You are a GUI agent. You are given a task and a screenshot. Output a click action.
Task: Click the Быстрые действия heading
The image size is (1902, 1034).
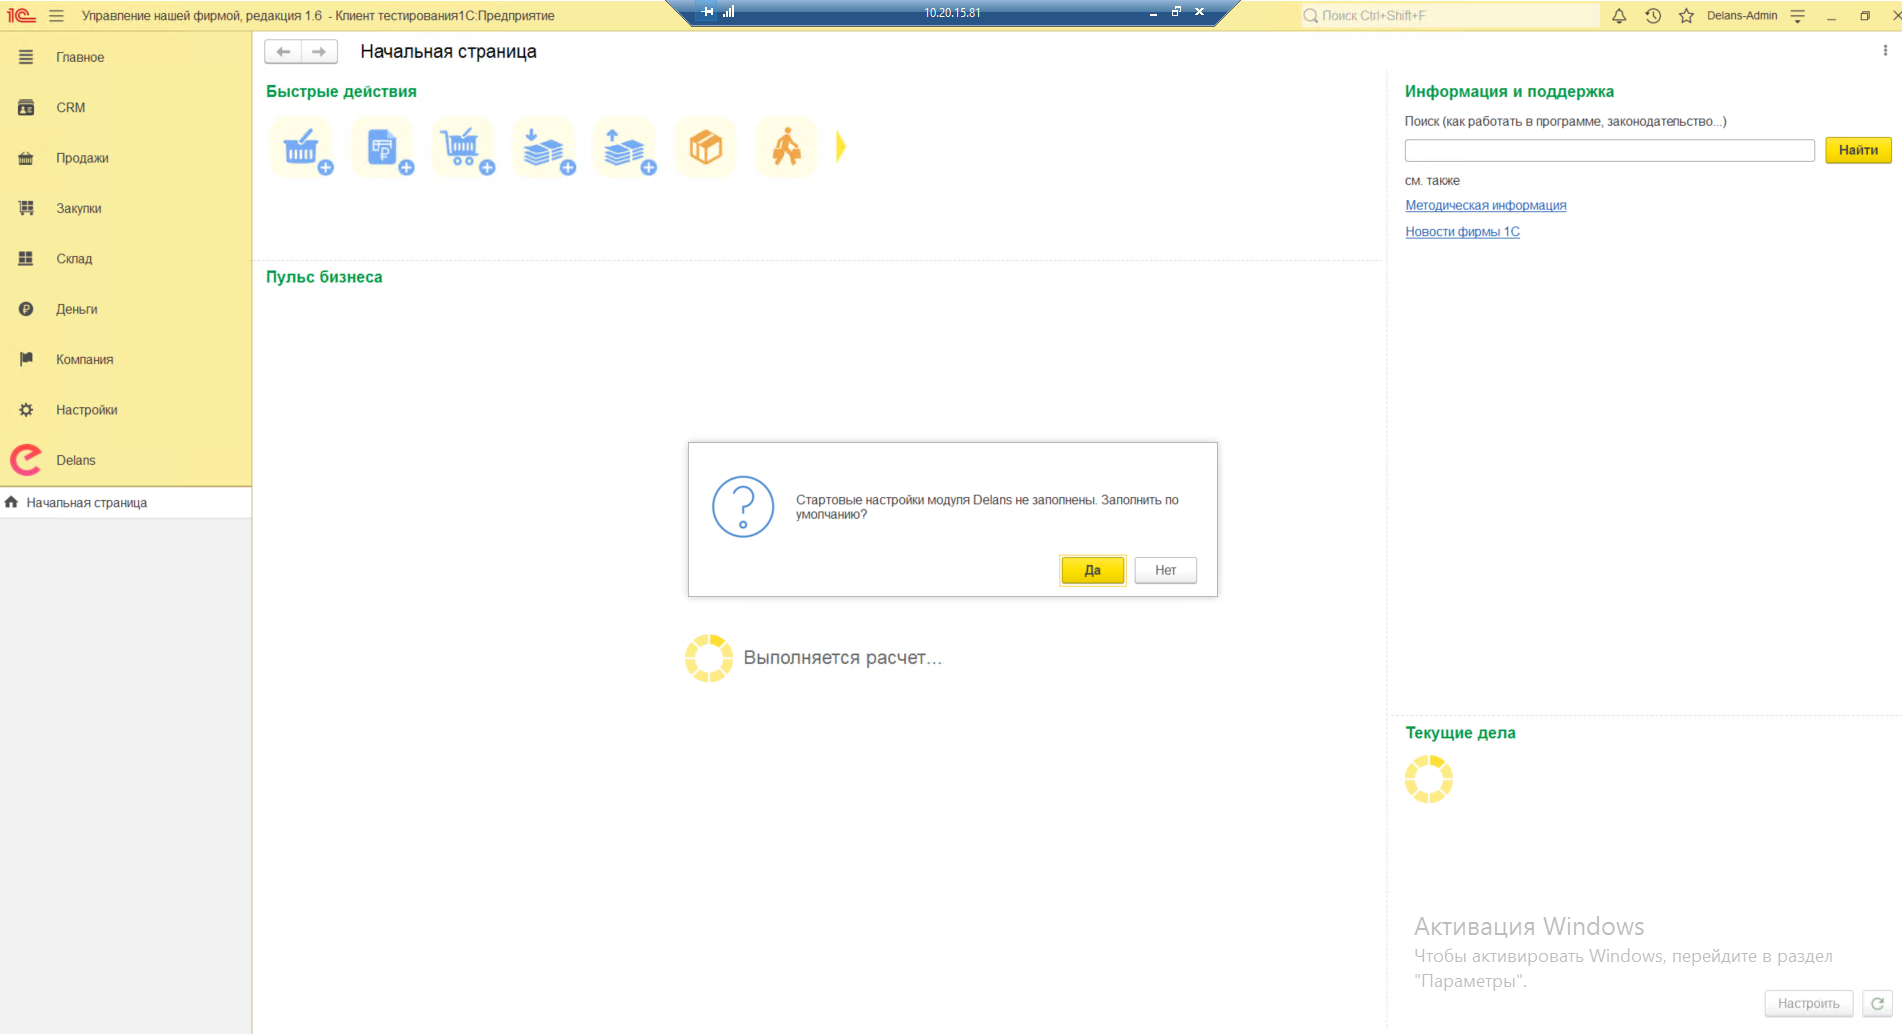341,91
